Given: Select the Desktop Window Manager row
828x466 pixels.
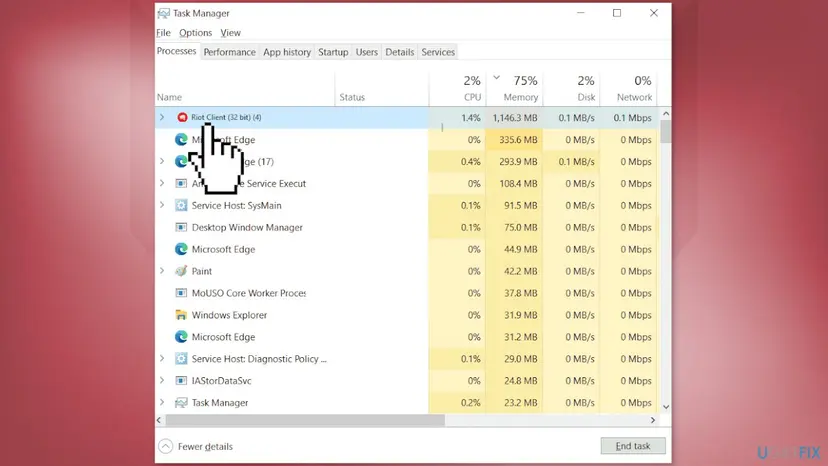Looking at the screenshot, I should (406, 227).
